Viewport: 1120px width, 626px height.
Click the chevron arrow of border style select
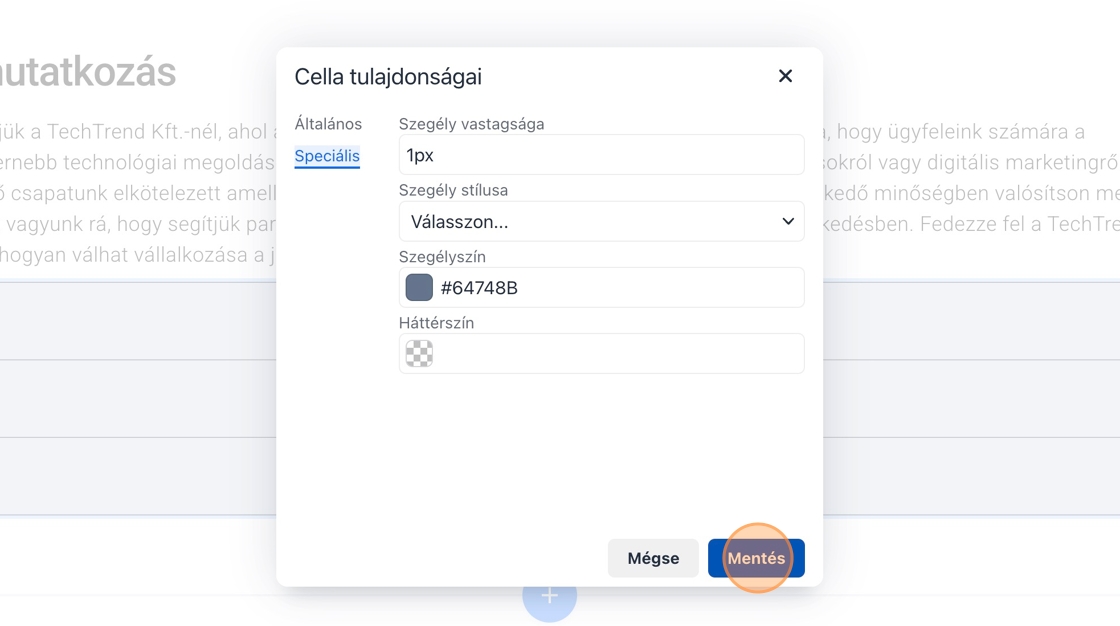(x=788, y=222)
